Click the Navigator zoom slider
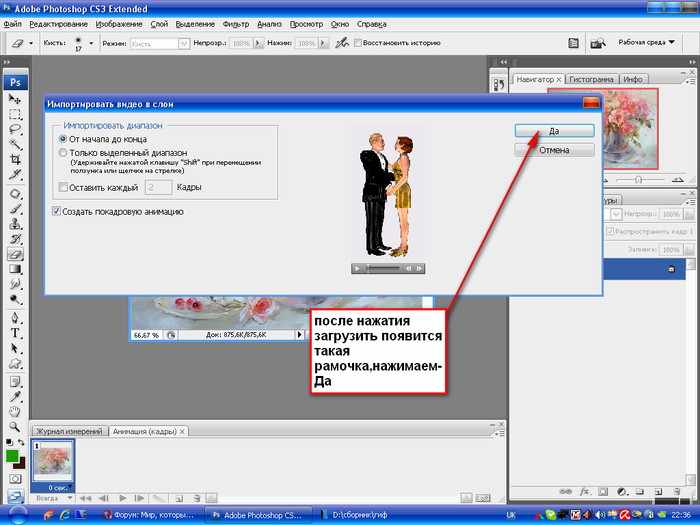 point(639,179)
